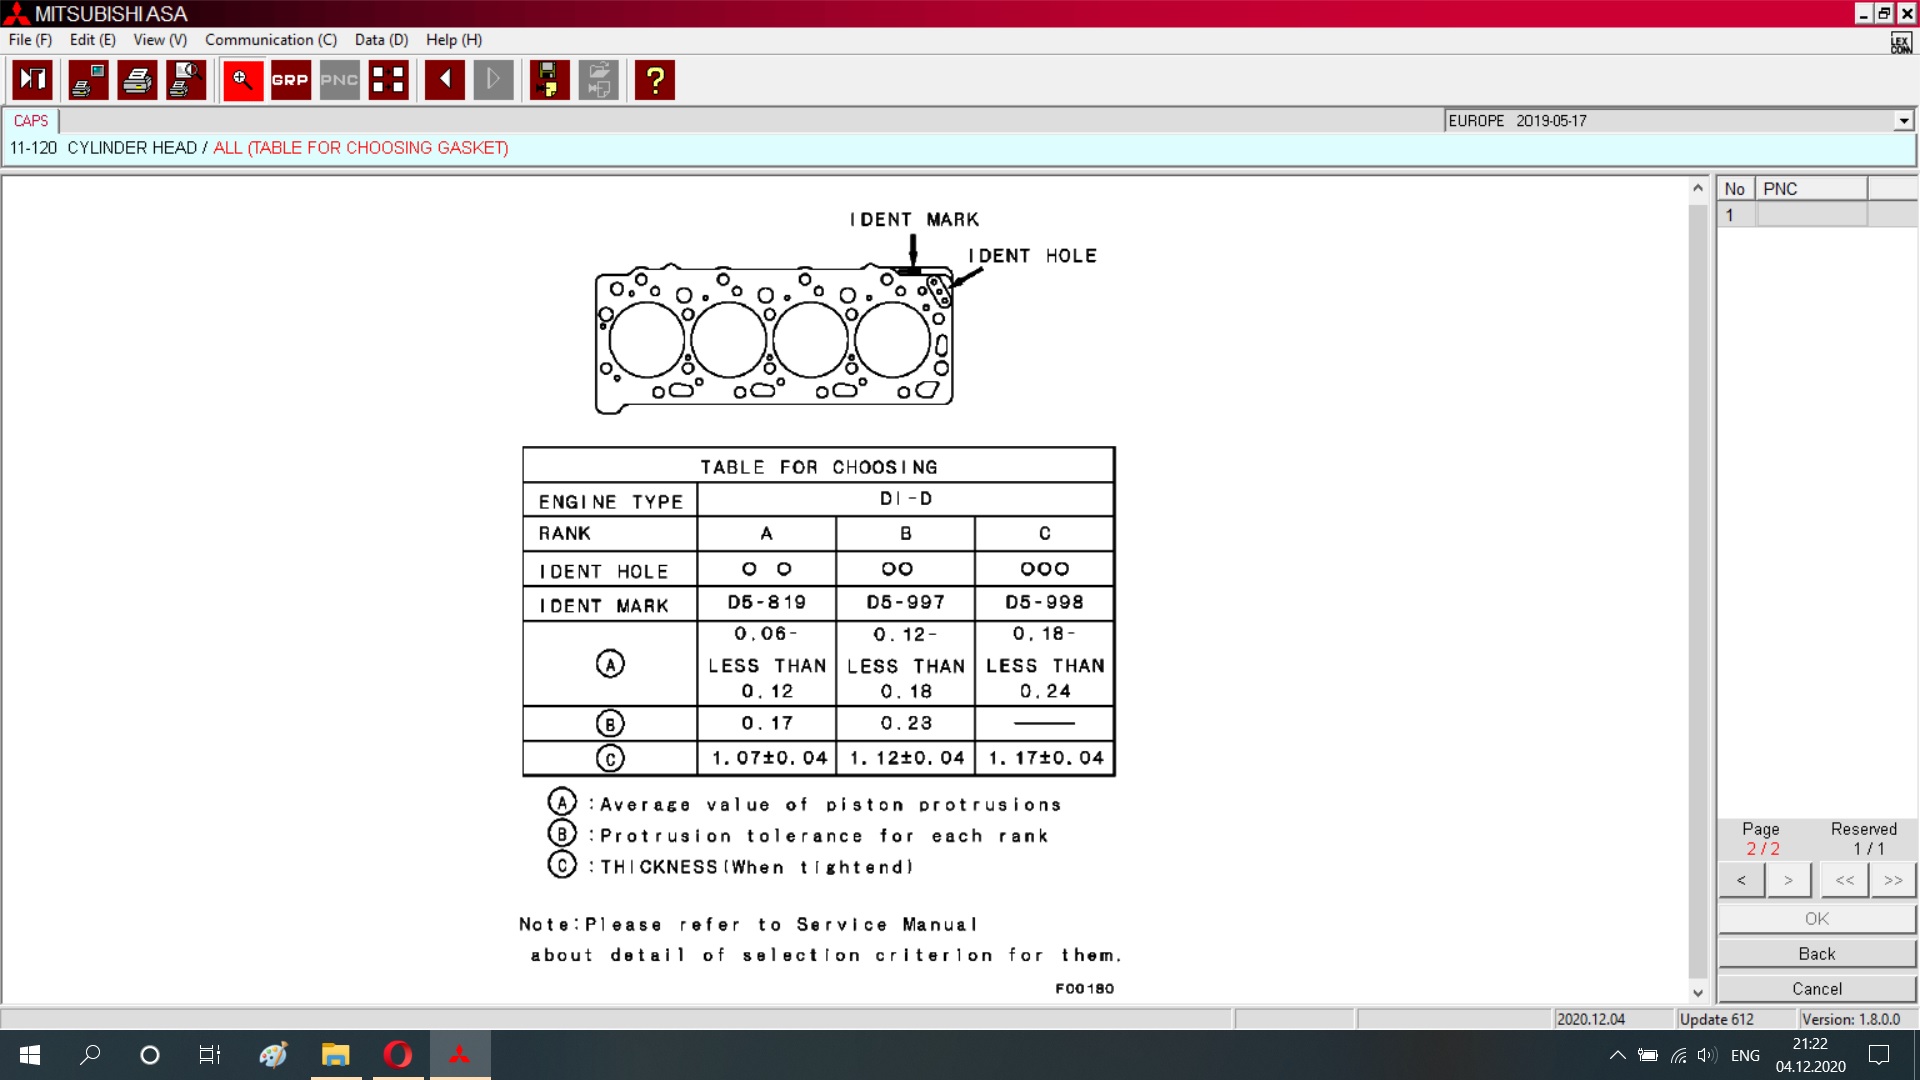Click the Cancel button

tap(1816, 989)
